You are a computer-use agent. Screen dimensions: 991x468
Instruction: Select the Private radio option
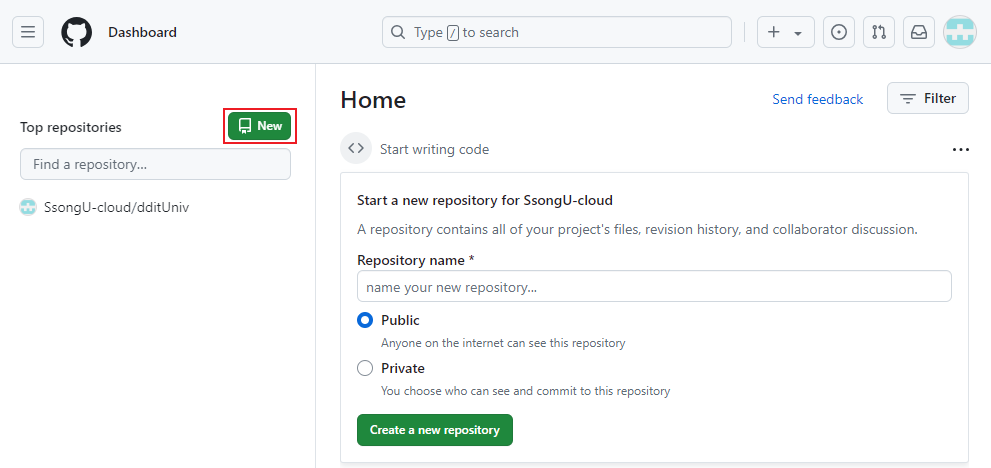point(365,368)
